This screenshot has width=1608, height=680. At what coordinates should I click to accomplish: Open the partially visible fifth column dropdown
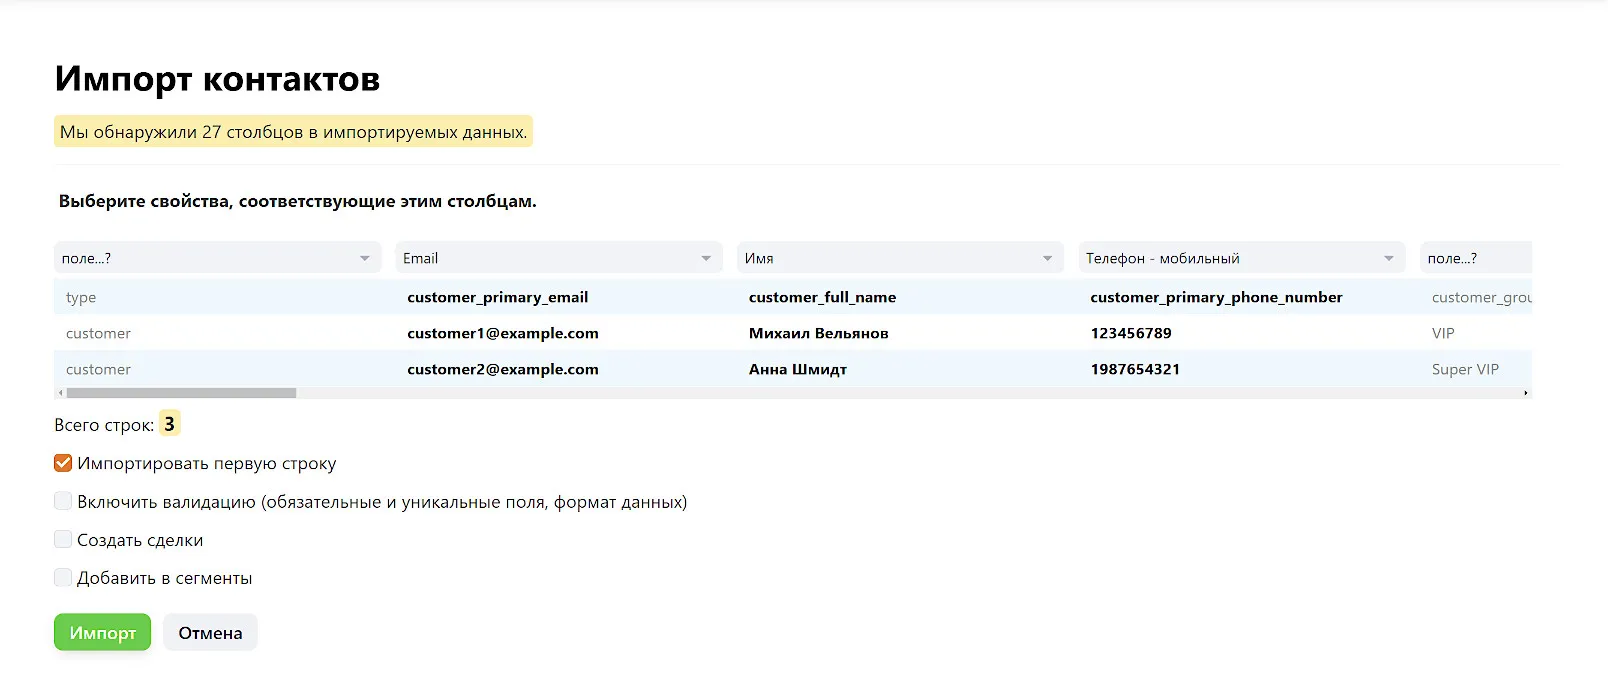[1475, 258]
